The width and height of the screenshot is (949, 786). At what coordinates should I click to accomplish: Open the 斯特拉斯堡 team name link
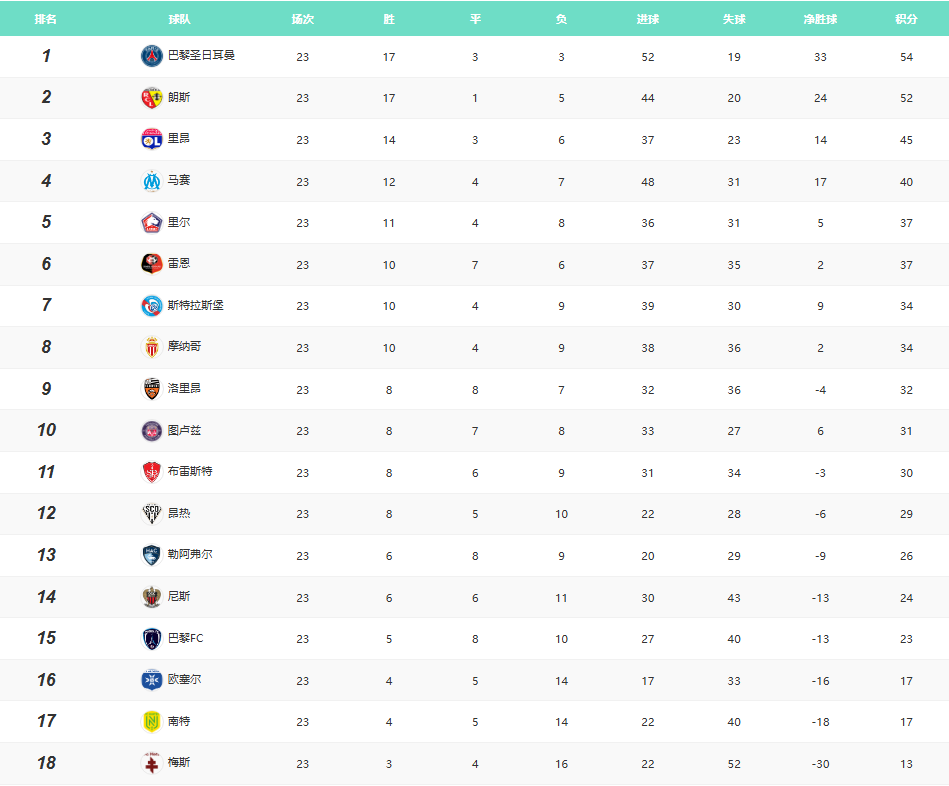point(195,305)
